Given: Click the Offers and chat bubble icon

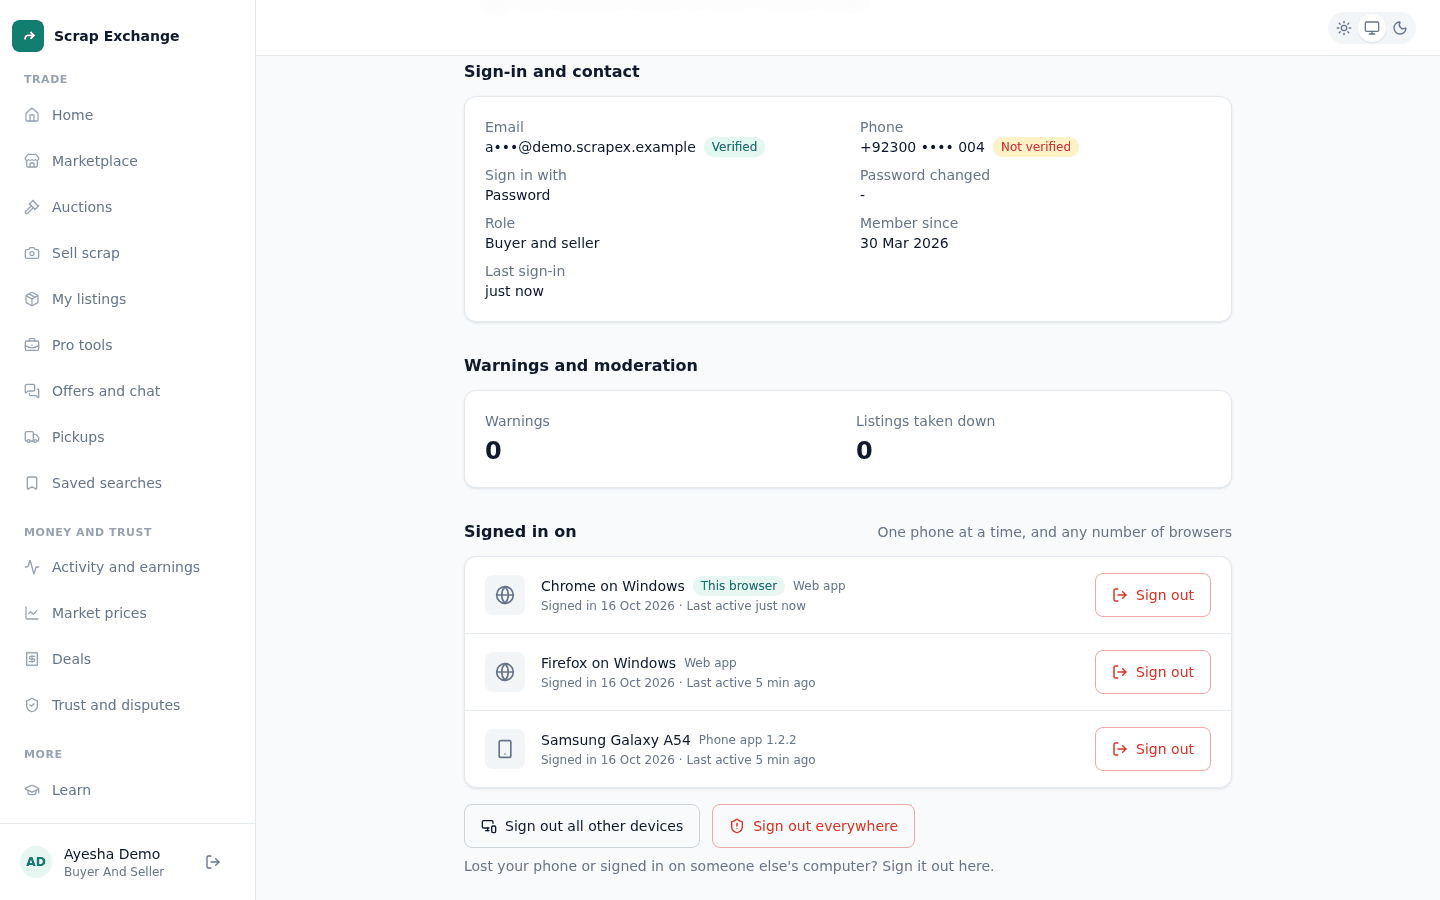Looking at the screenshot, I should coord(32,391).
